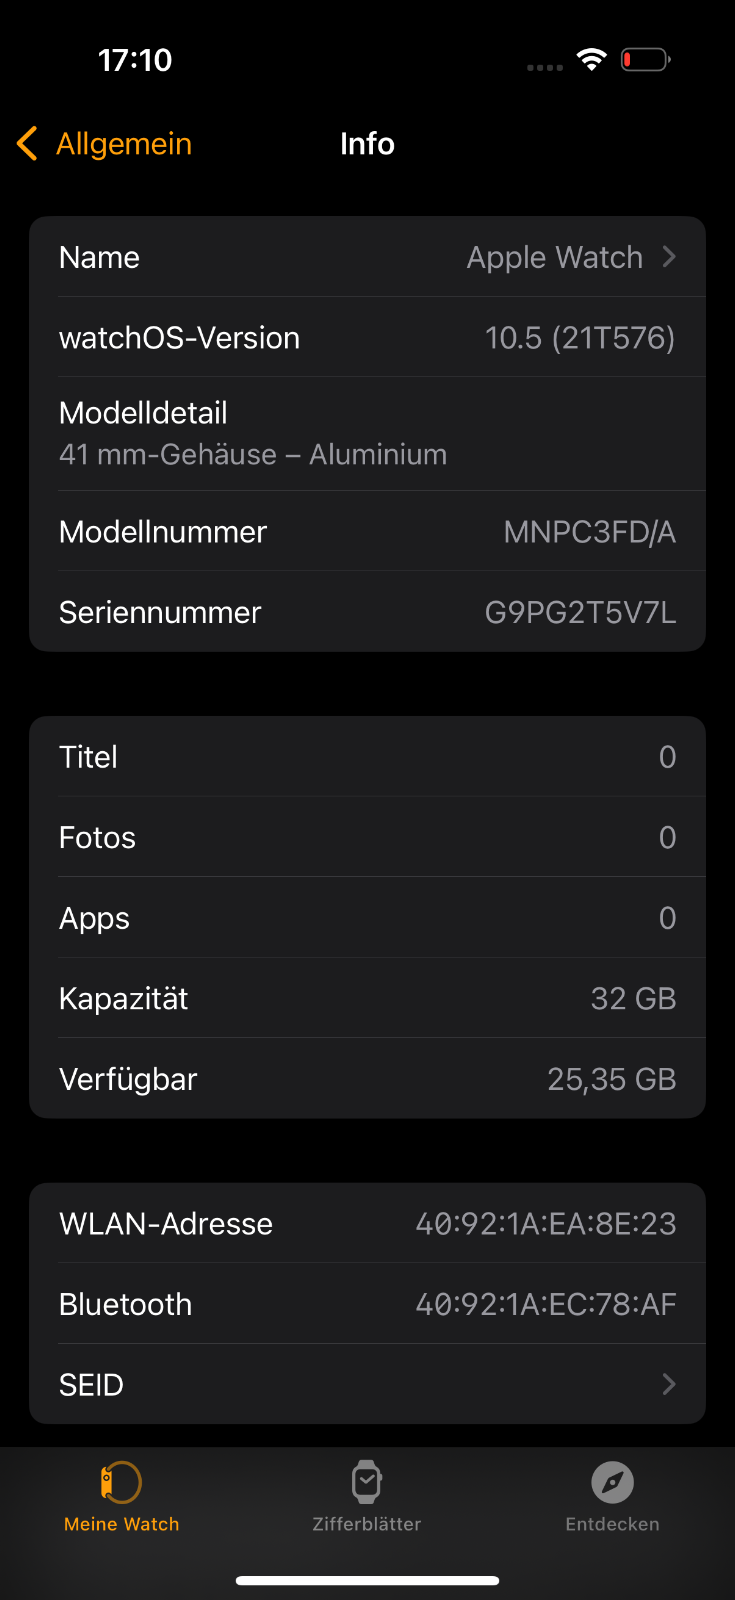Go back to Allgemein
Viewport: 735px width, 1600px height.
(x=105, y=144)
